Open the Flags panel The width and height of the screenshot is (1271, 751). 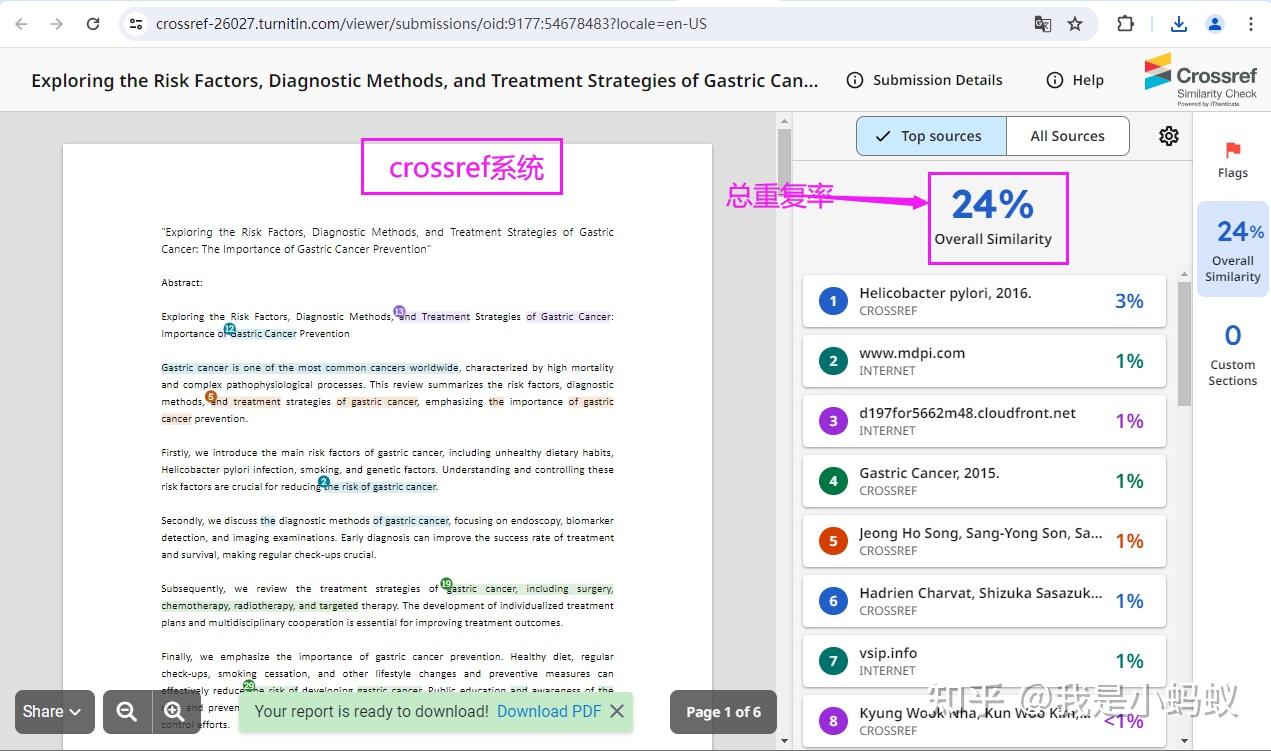coord(1232,160)
